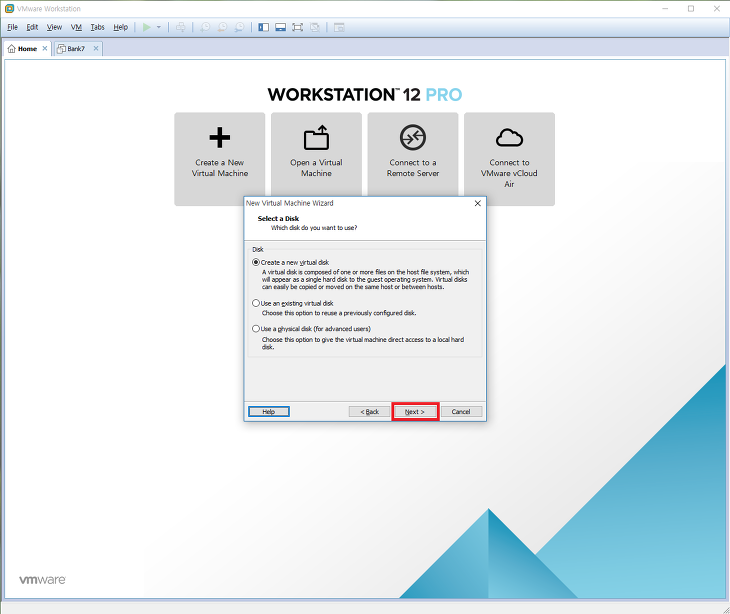The image size is (730, 614).
Task: Select Create a new virtual disk option
Action: 291,263
